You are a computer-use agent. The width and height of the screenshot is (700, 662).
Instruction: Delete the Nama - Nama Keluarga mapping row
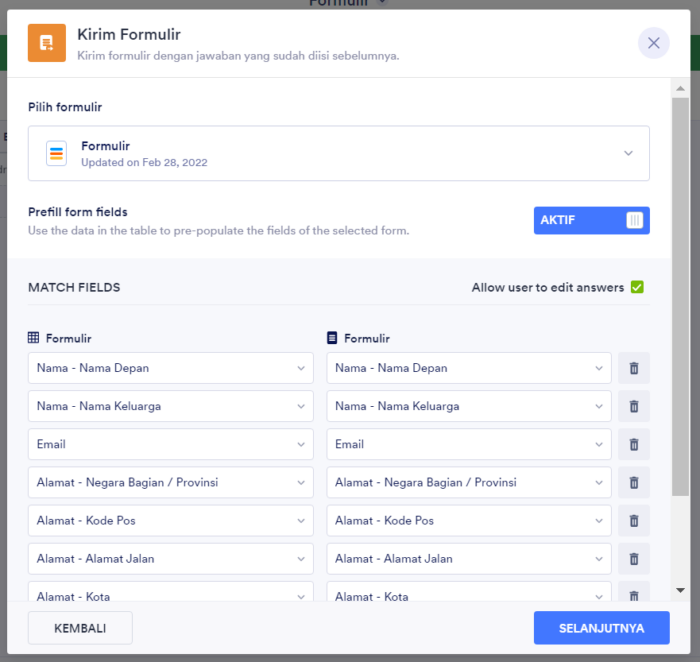(x=633, y=406)
